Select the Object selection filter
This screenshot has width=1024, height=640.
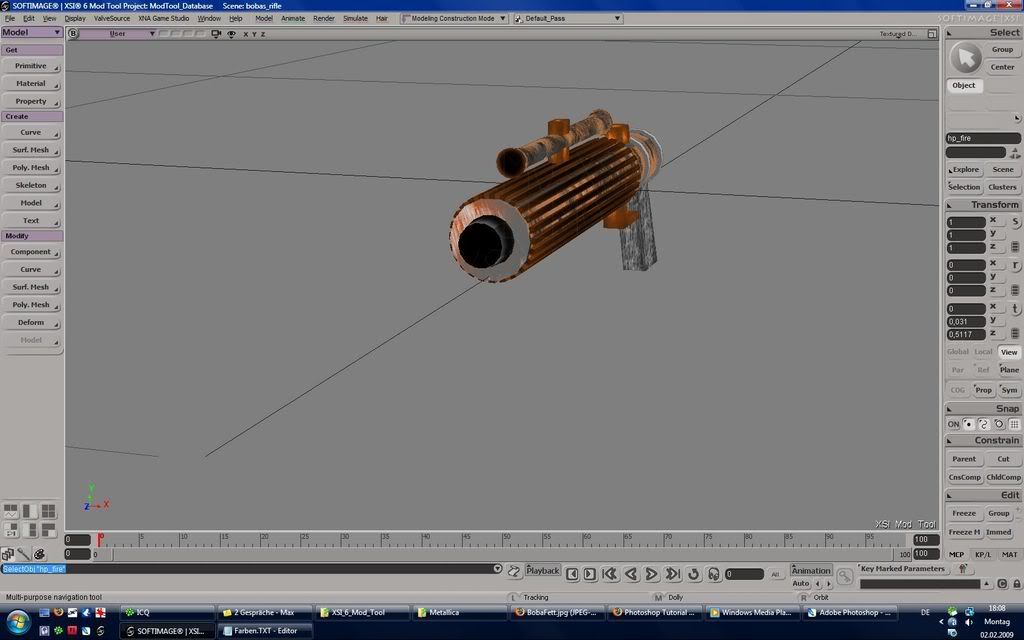(x=964, y=86)
